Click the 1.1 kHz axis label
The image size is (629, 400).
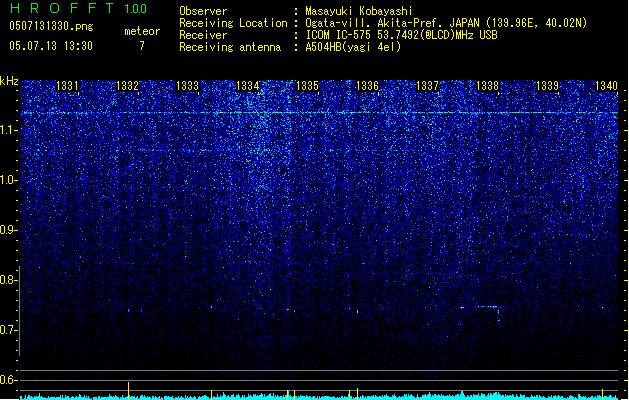(8, 130)
